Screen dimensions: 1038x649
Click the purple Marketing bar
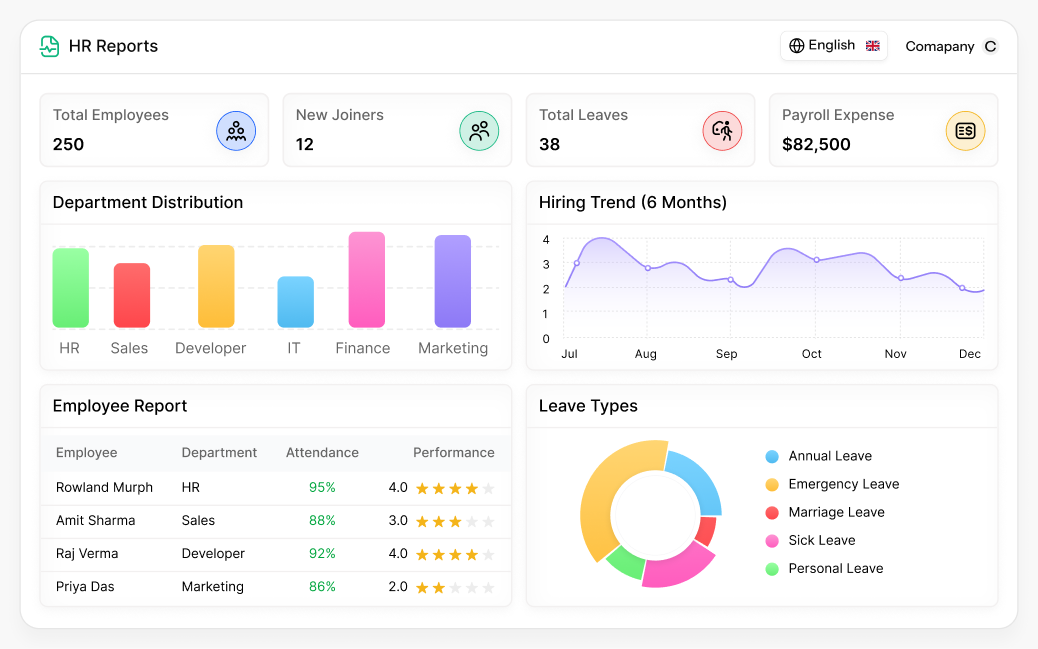point(453,281)
